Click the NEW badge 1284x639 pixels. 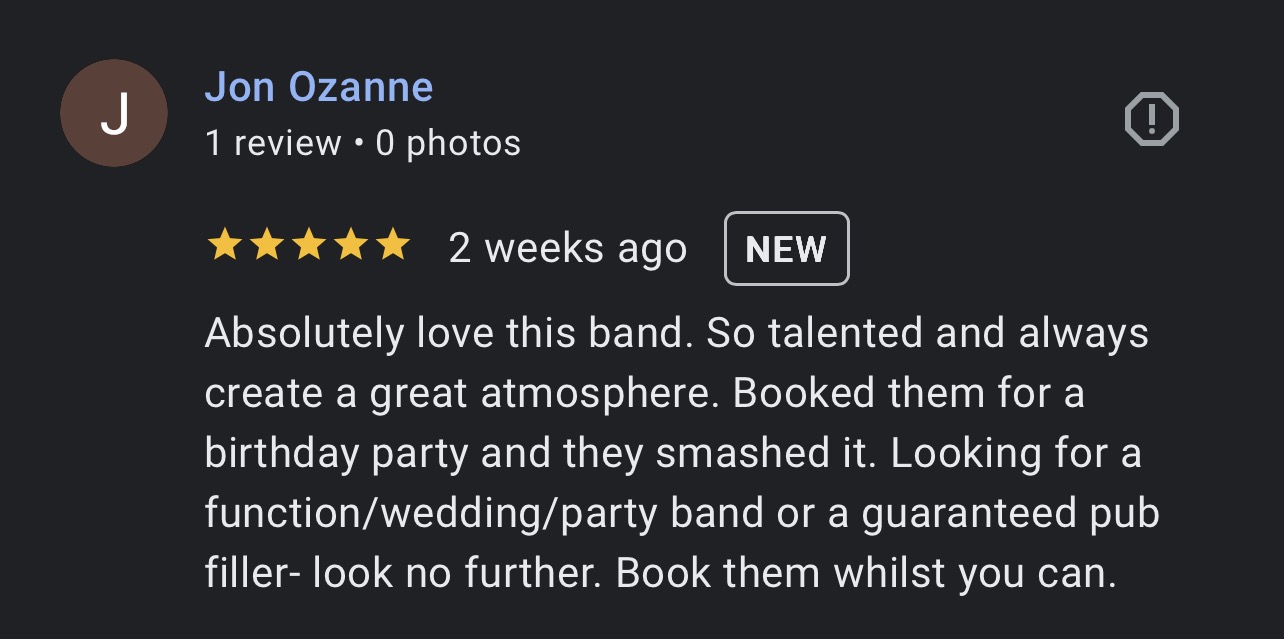point(786,249)
